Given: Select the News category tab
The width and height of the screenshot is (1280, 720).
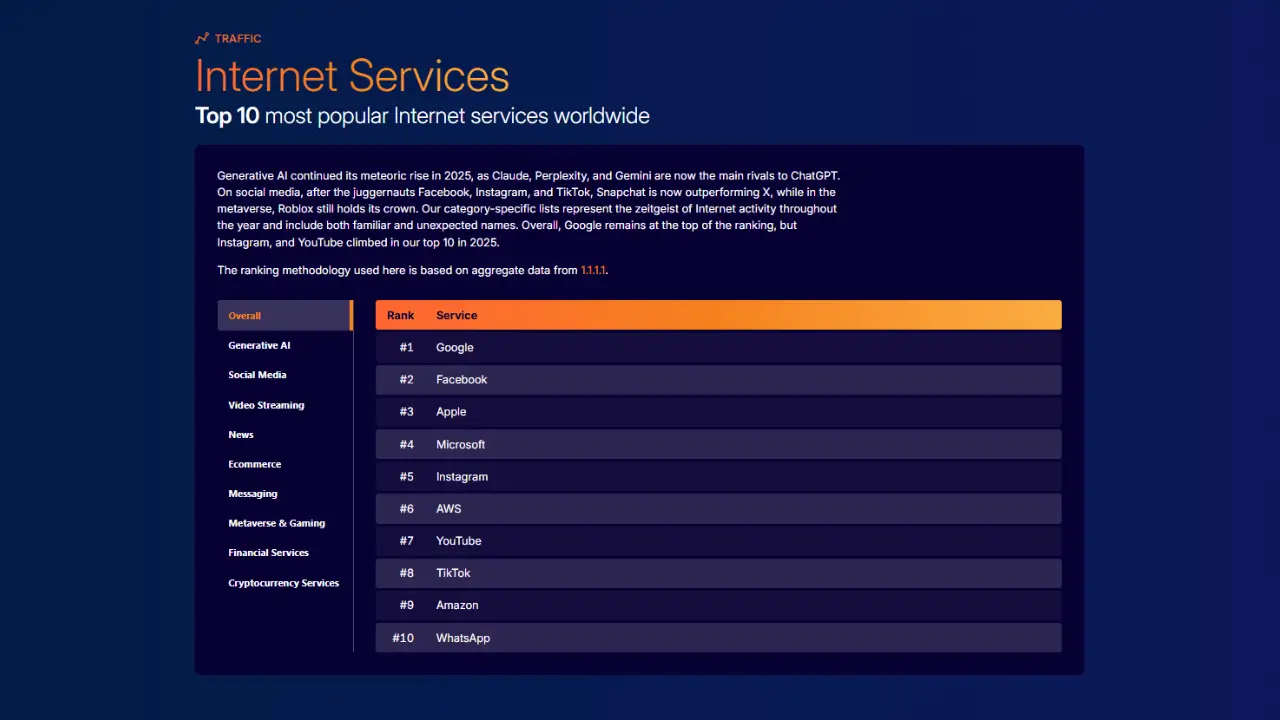Looking at the screenshot, I should (x=241, y=435).
